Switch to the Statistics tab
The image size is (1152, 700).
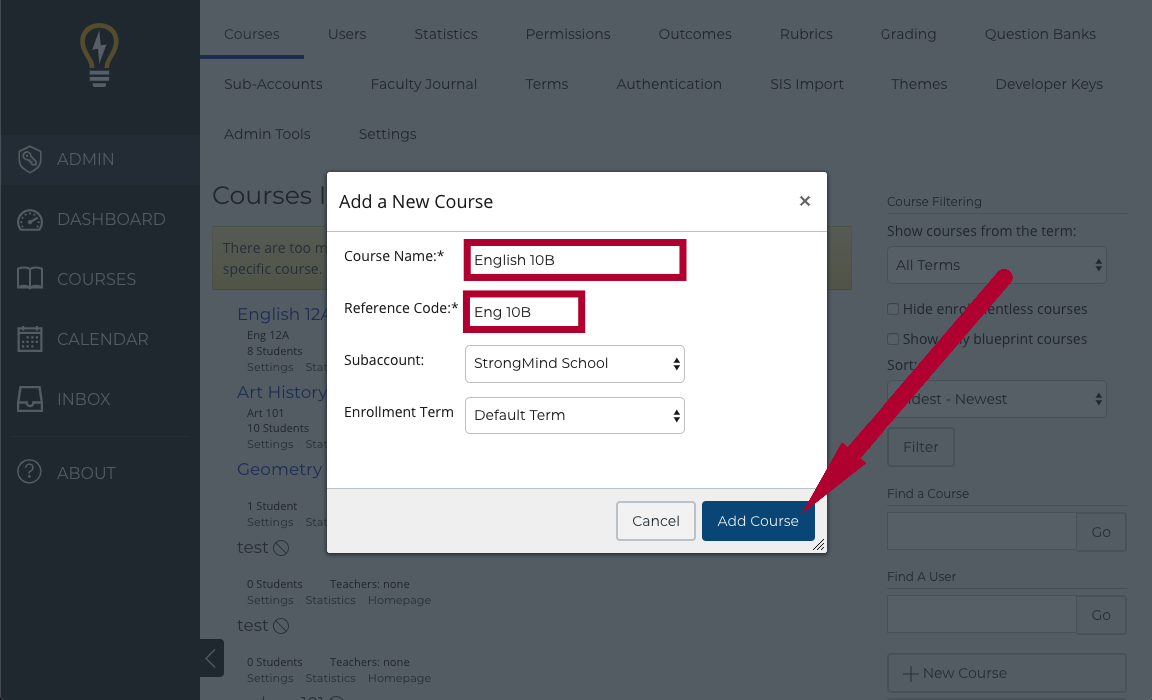coord(445,34)
